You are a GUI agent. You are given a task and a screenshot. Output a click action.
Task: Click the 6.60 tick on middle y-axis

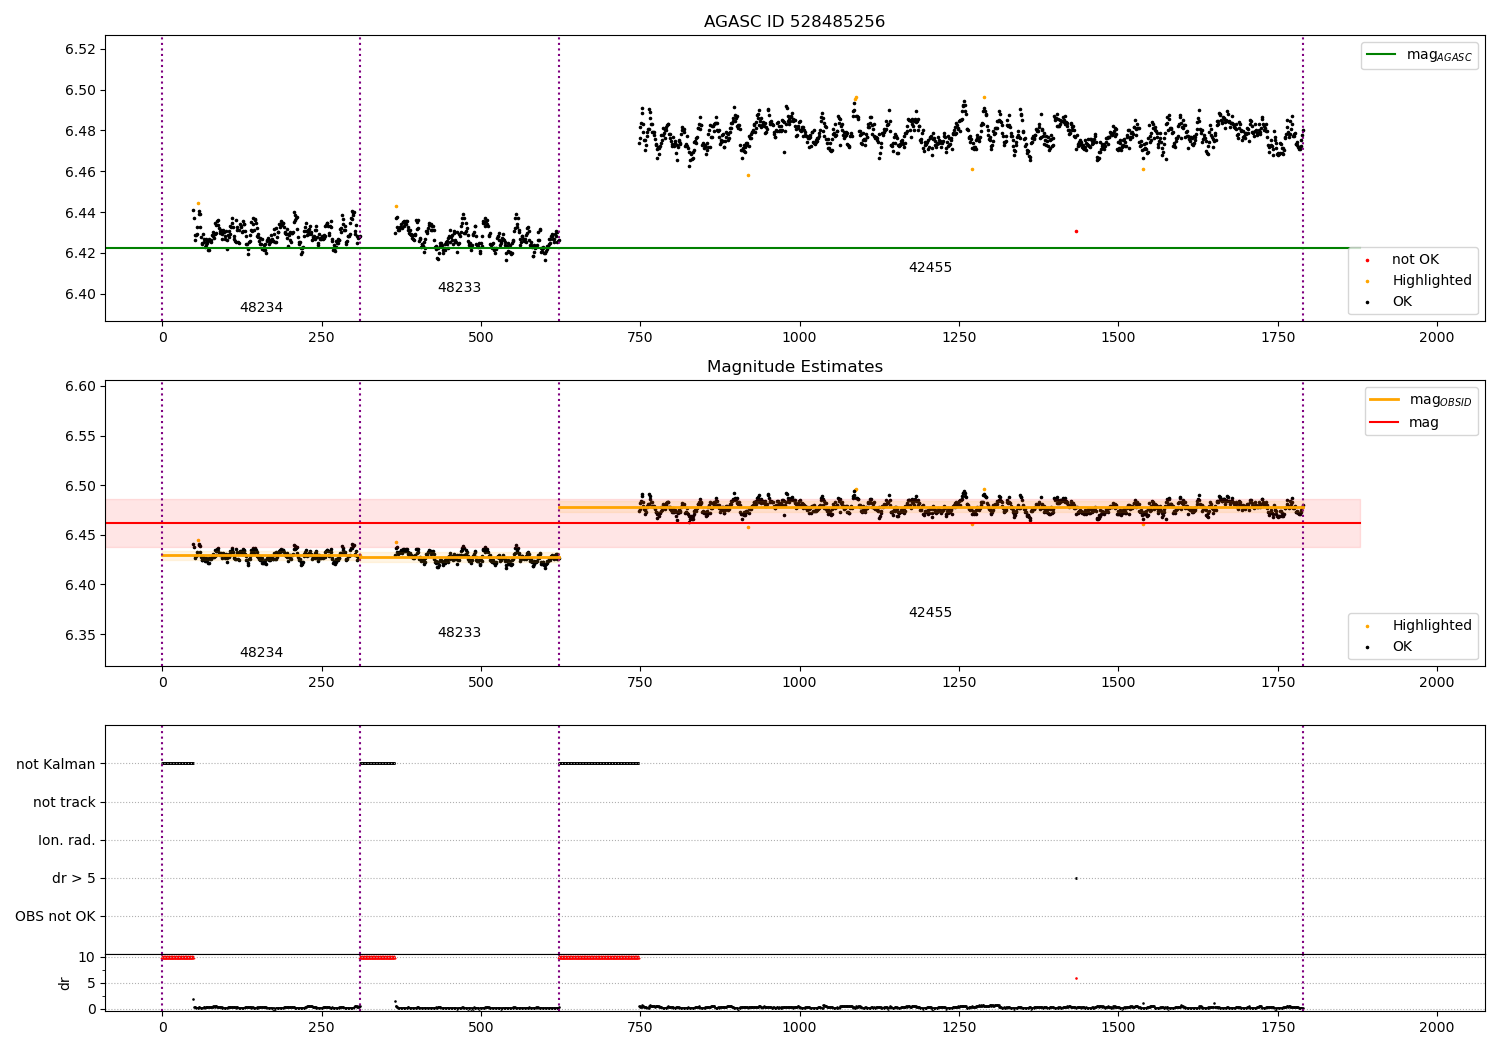[80, 387]
